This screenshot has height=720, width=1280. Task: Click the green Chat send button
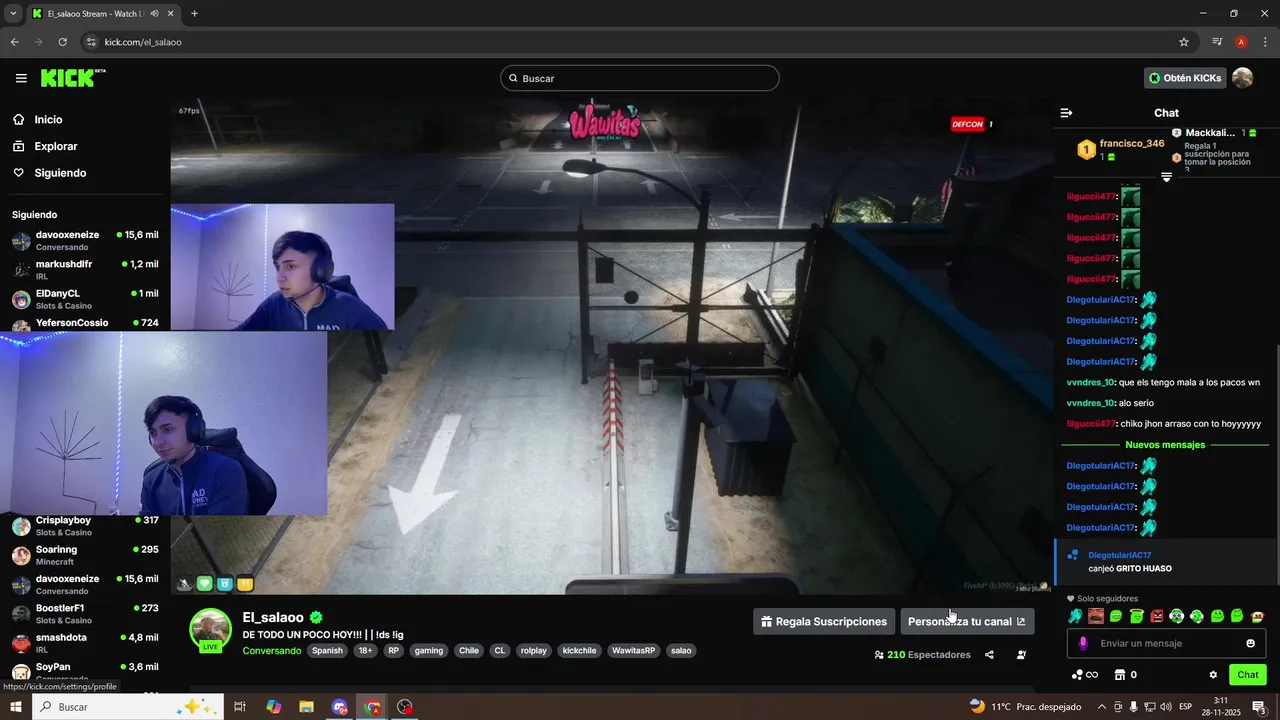[x=1247, y=675]
